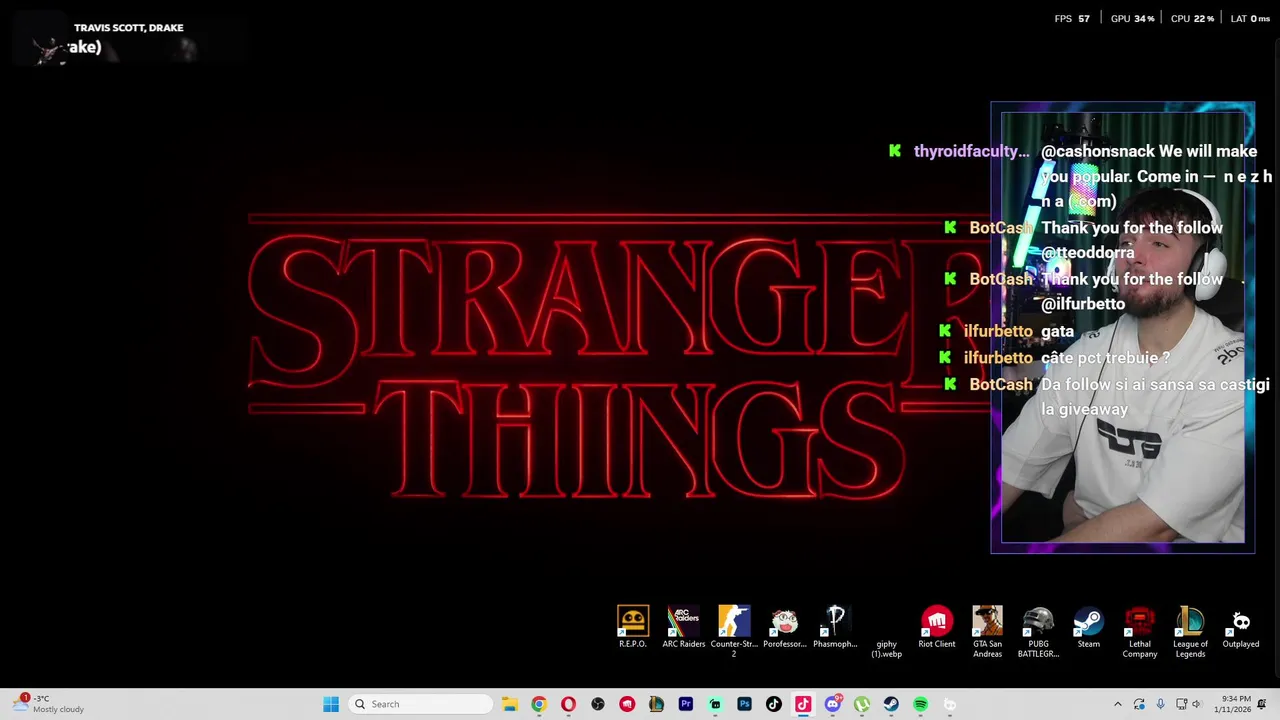1280x720 pixels.
Task: Open uTorrent from the taskbar
Action: 862,704
